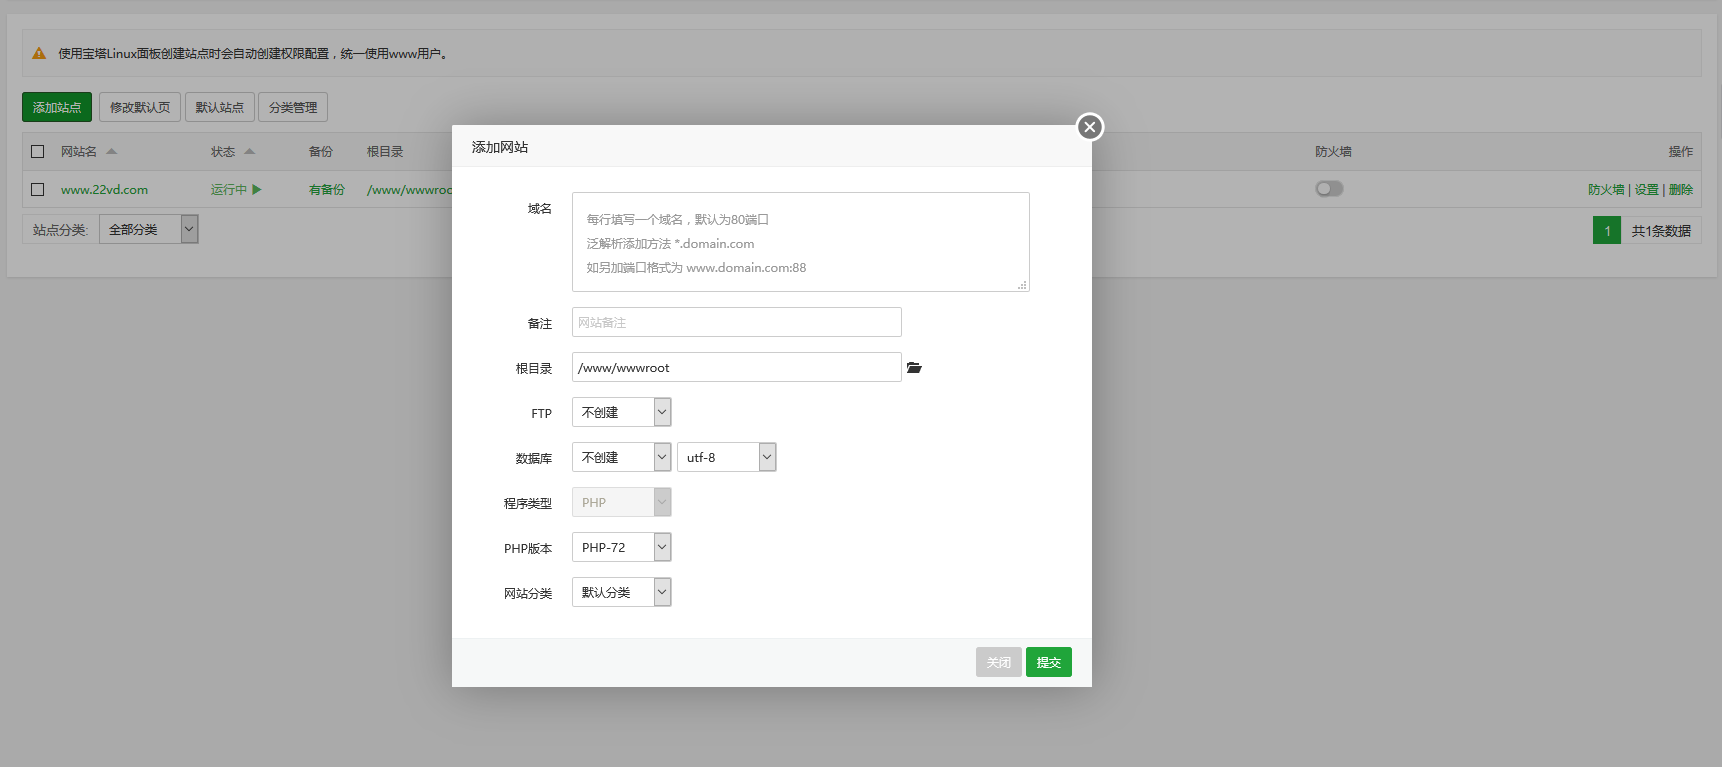Click the 设置 action link

[1647, 190]
